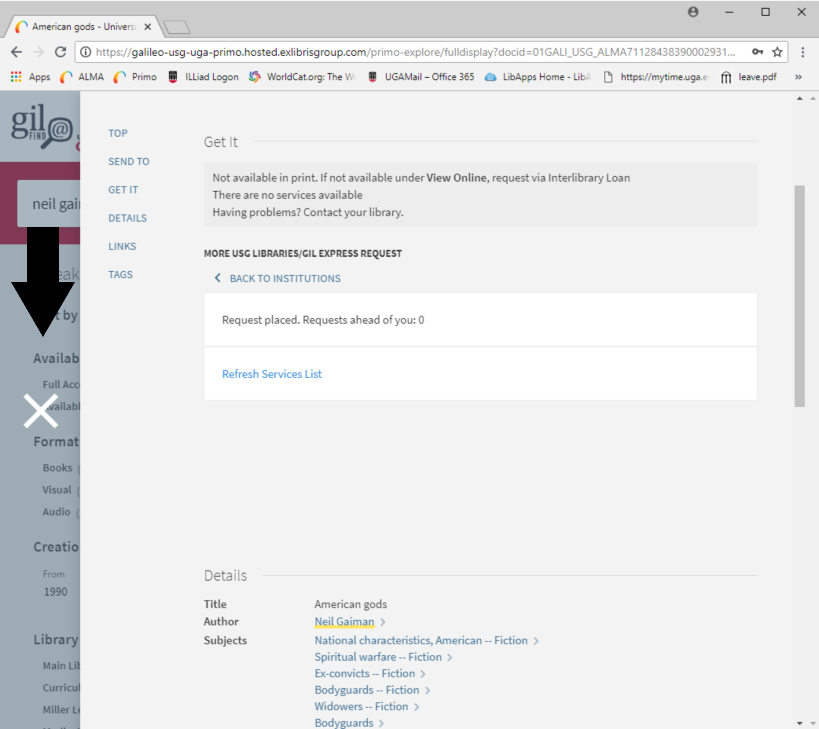Open the Apps bookmarks grid icon
The height and width of the screenshot is (729, 819).
coord(16,77)
